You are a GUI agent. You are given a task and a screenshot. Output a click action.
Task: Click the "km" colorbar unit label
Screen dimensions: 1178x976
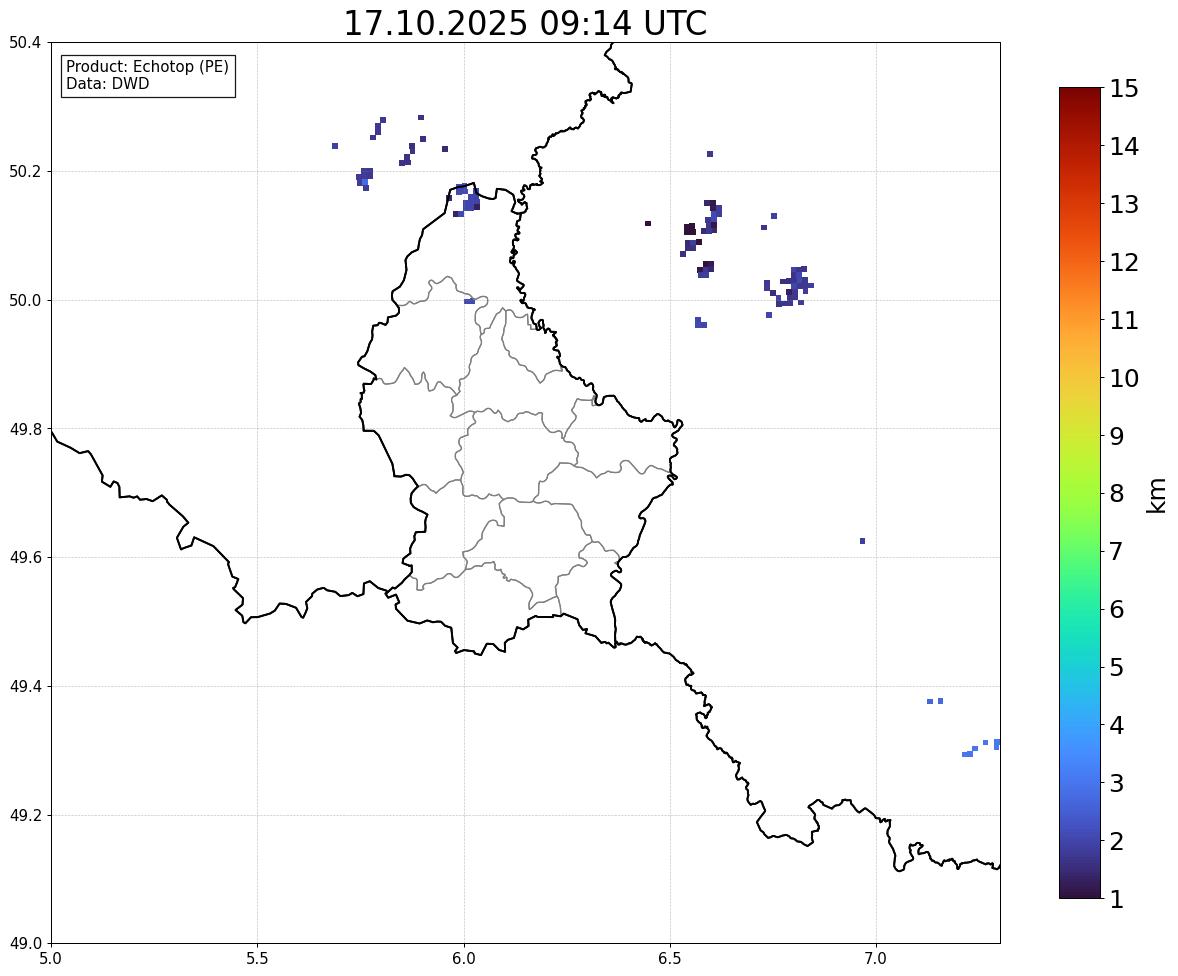(1157, 495)
